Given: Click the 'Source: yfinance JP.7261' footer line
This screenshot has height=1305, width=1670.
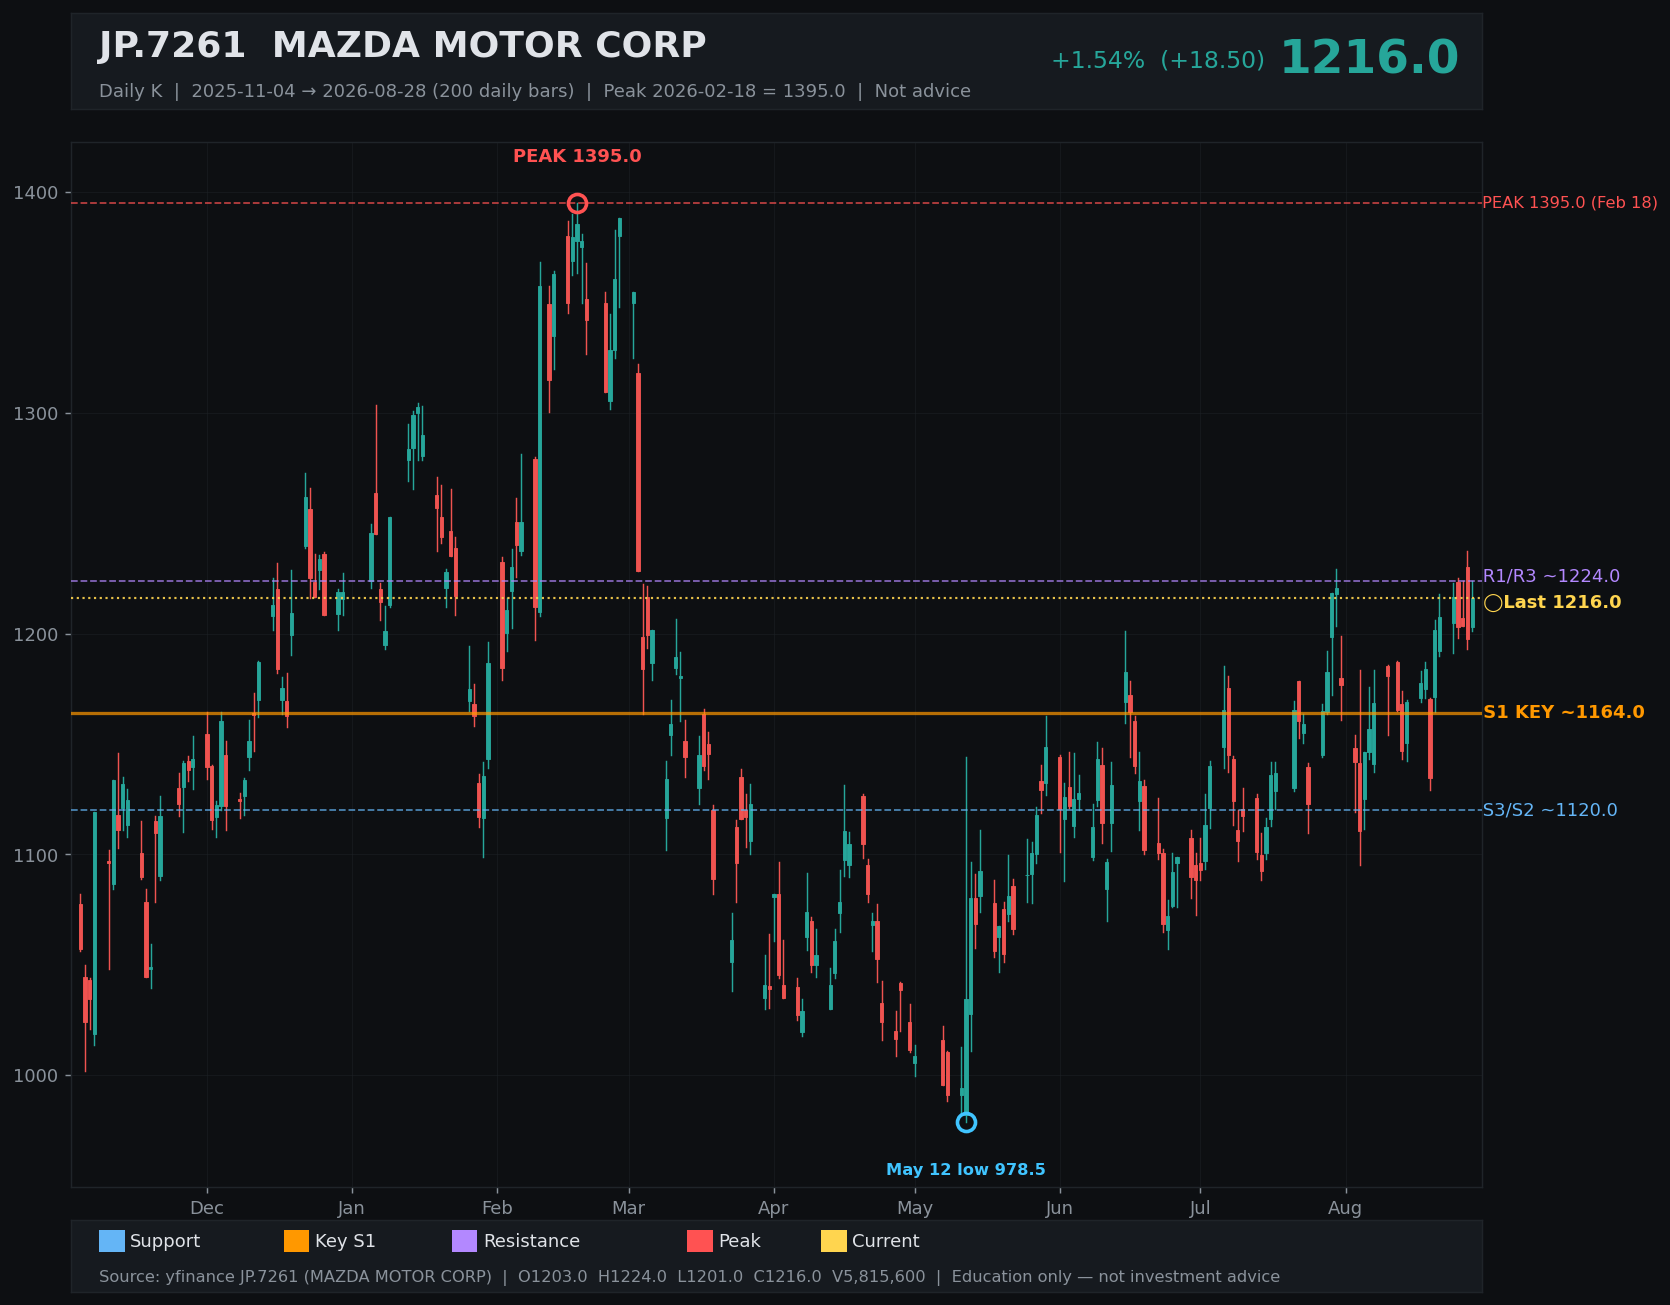Looking at the screenshot, I should tap(689, 1277).
